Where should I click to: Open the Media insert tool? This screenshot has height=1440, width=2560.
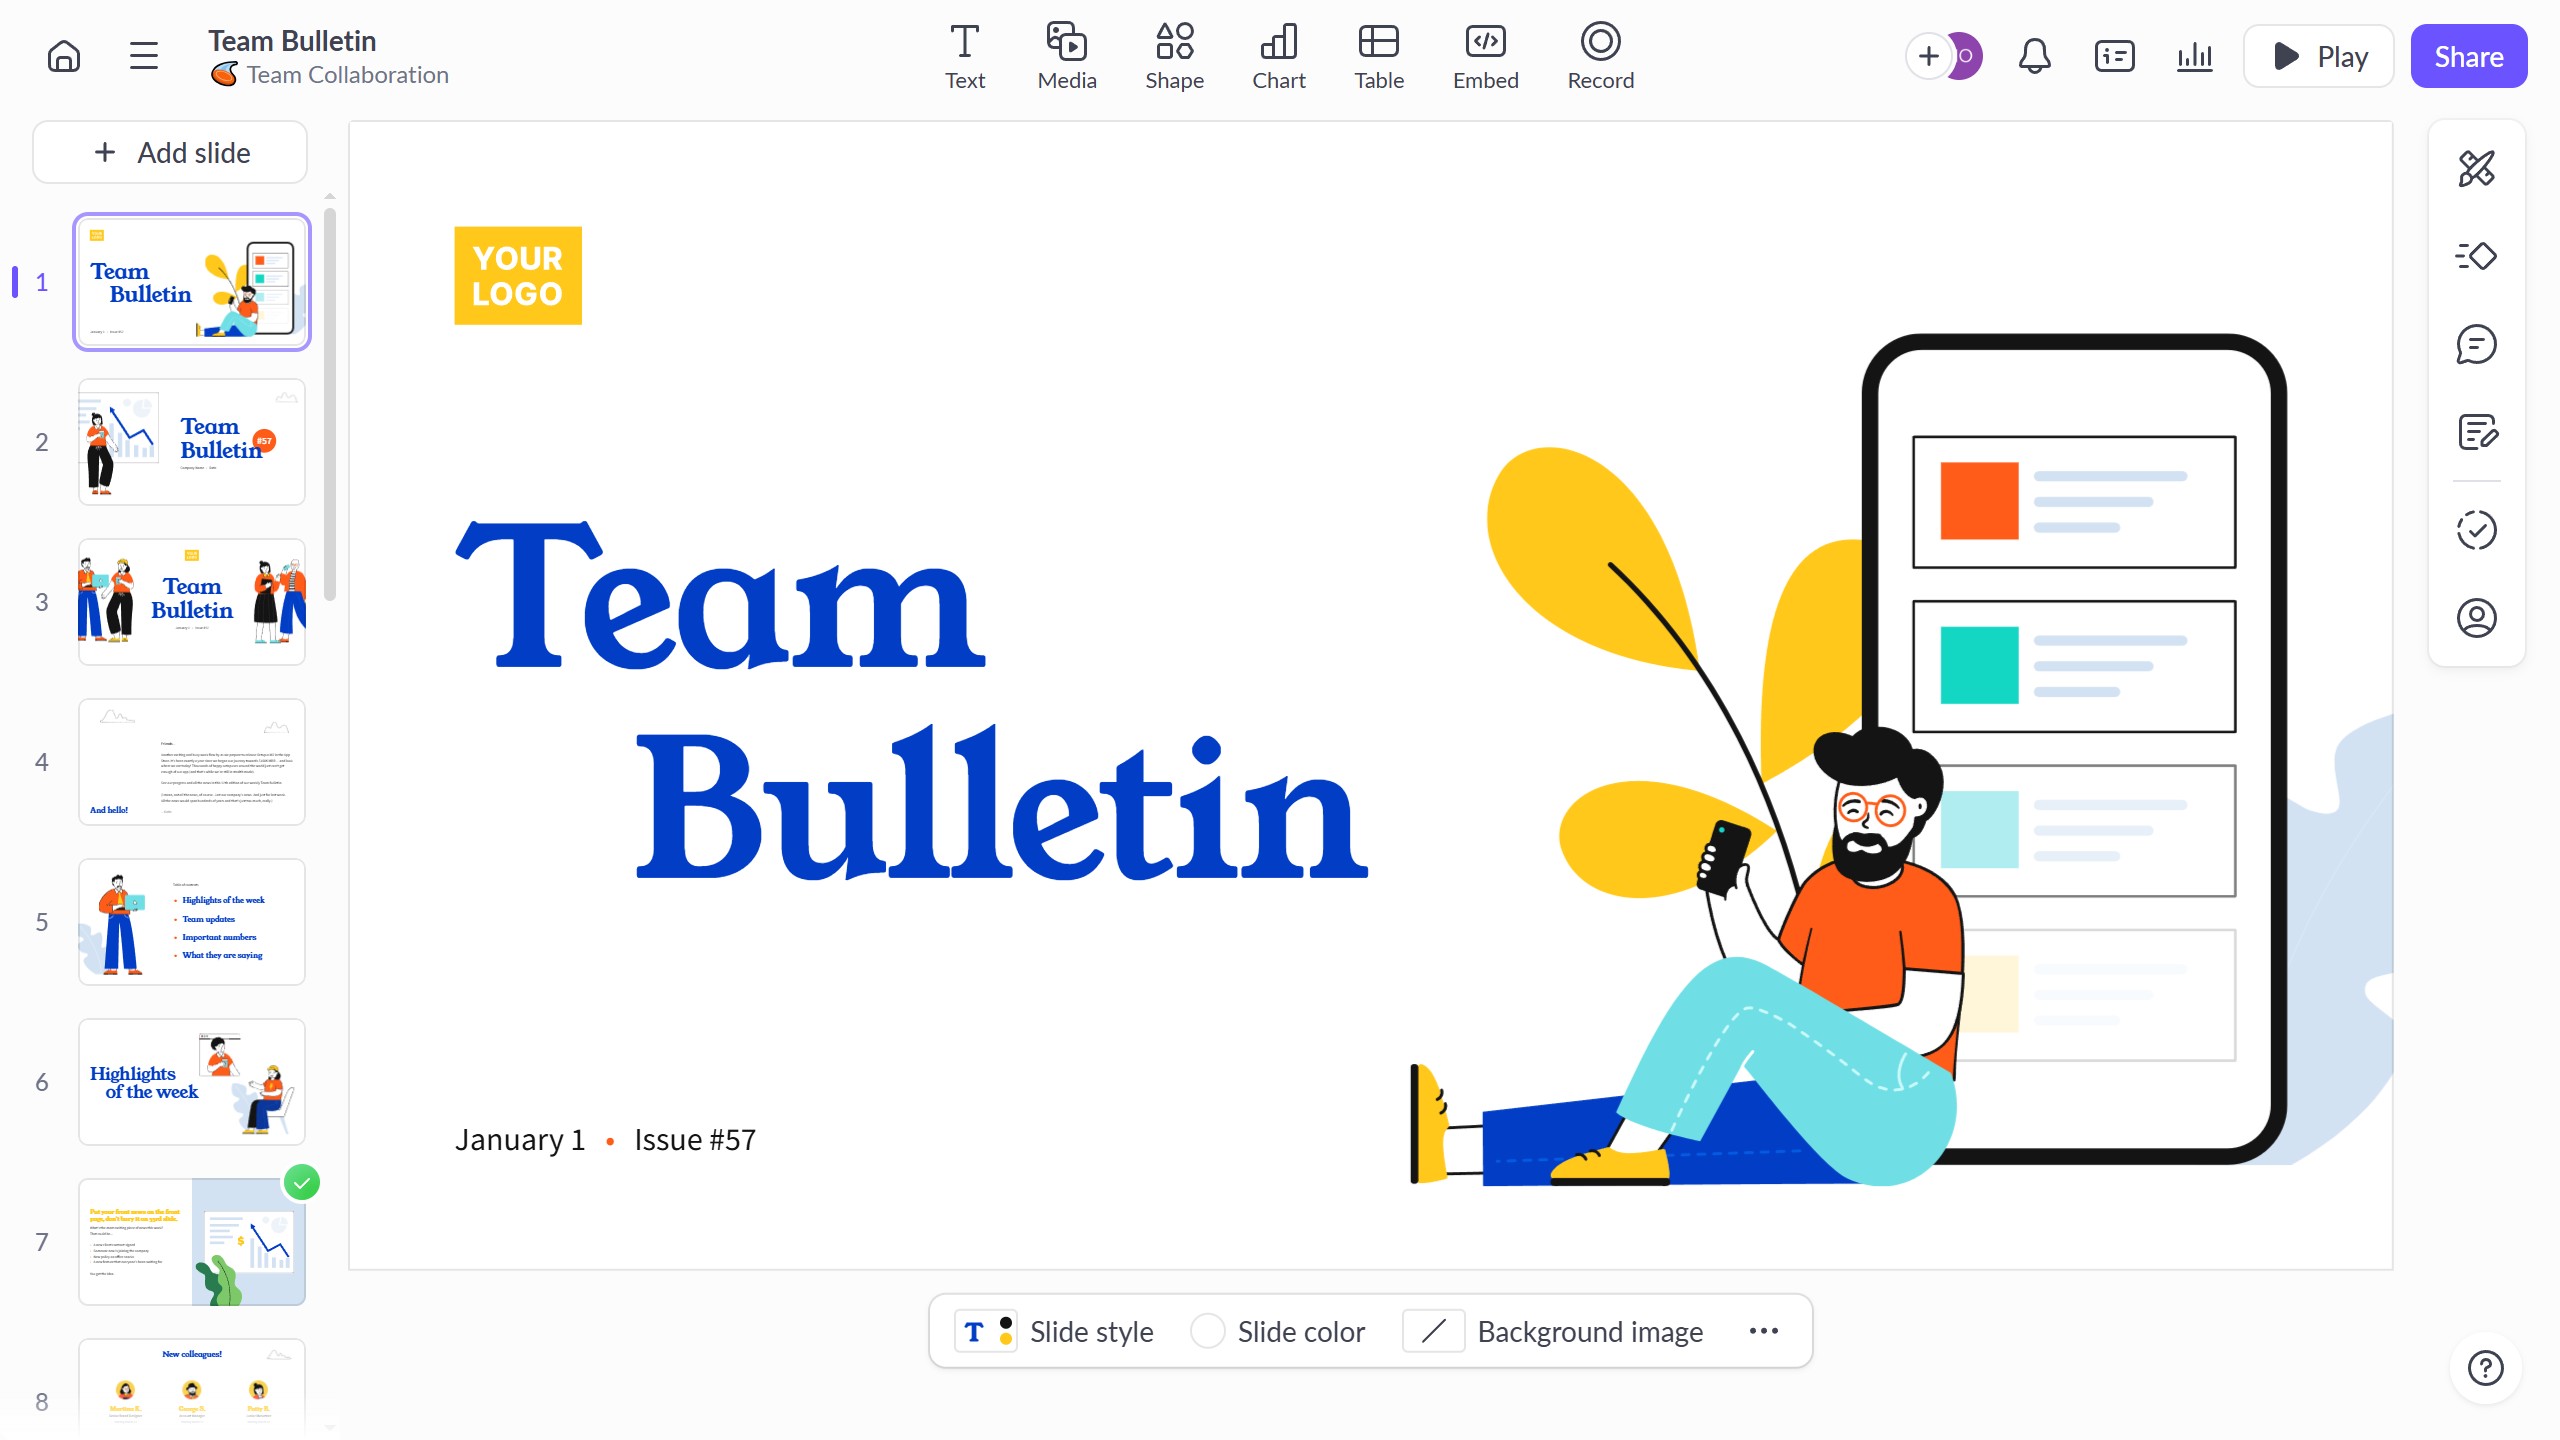point(1067,56)
